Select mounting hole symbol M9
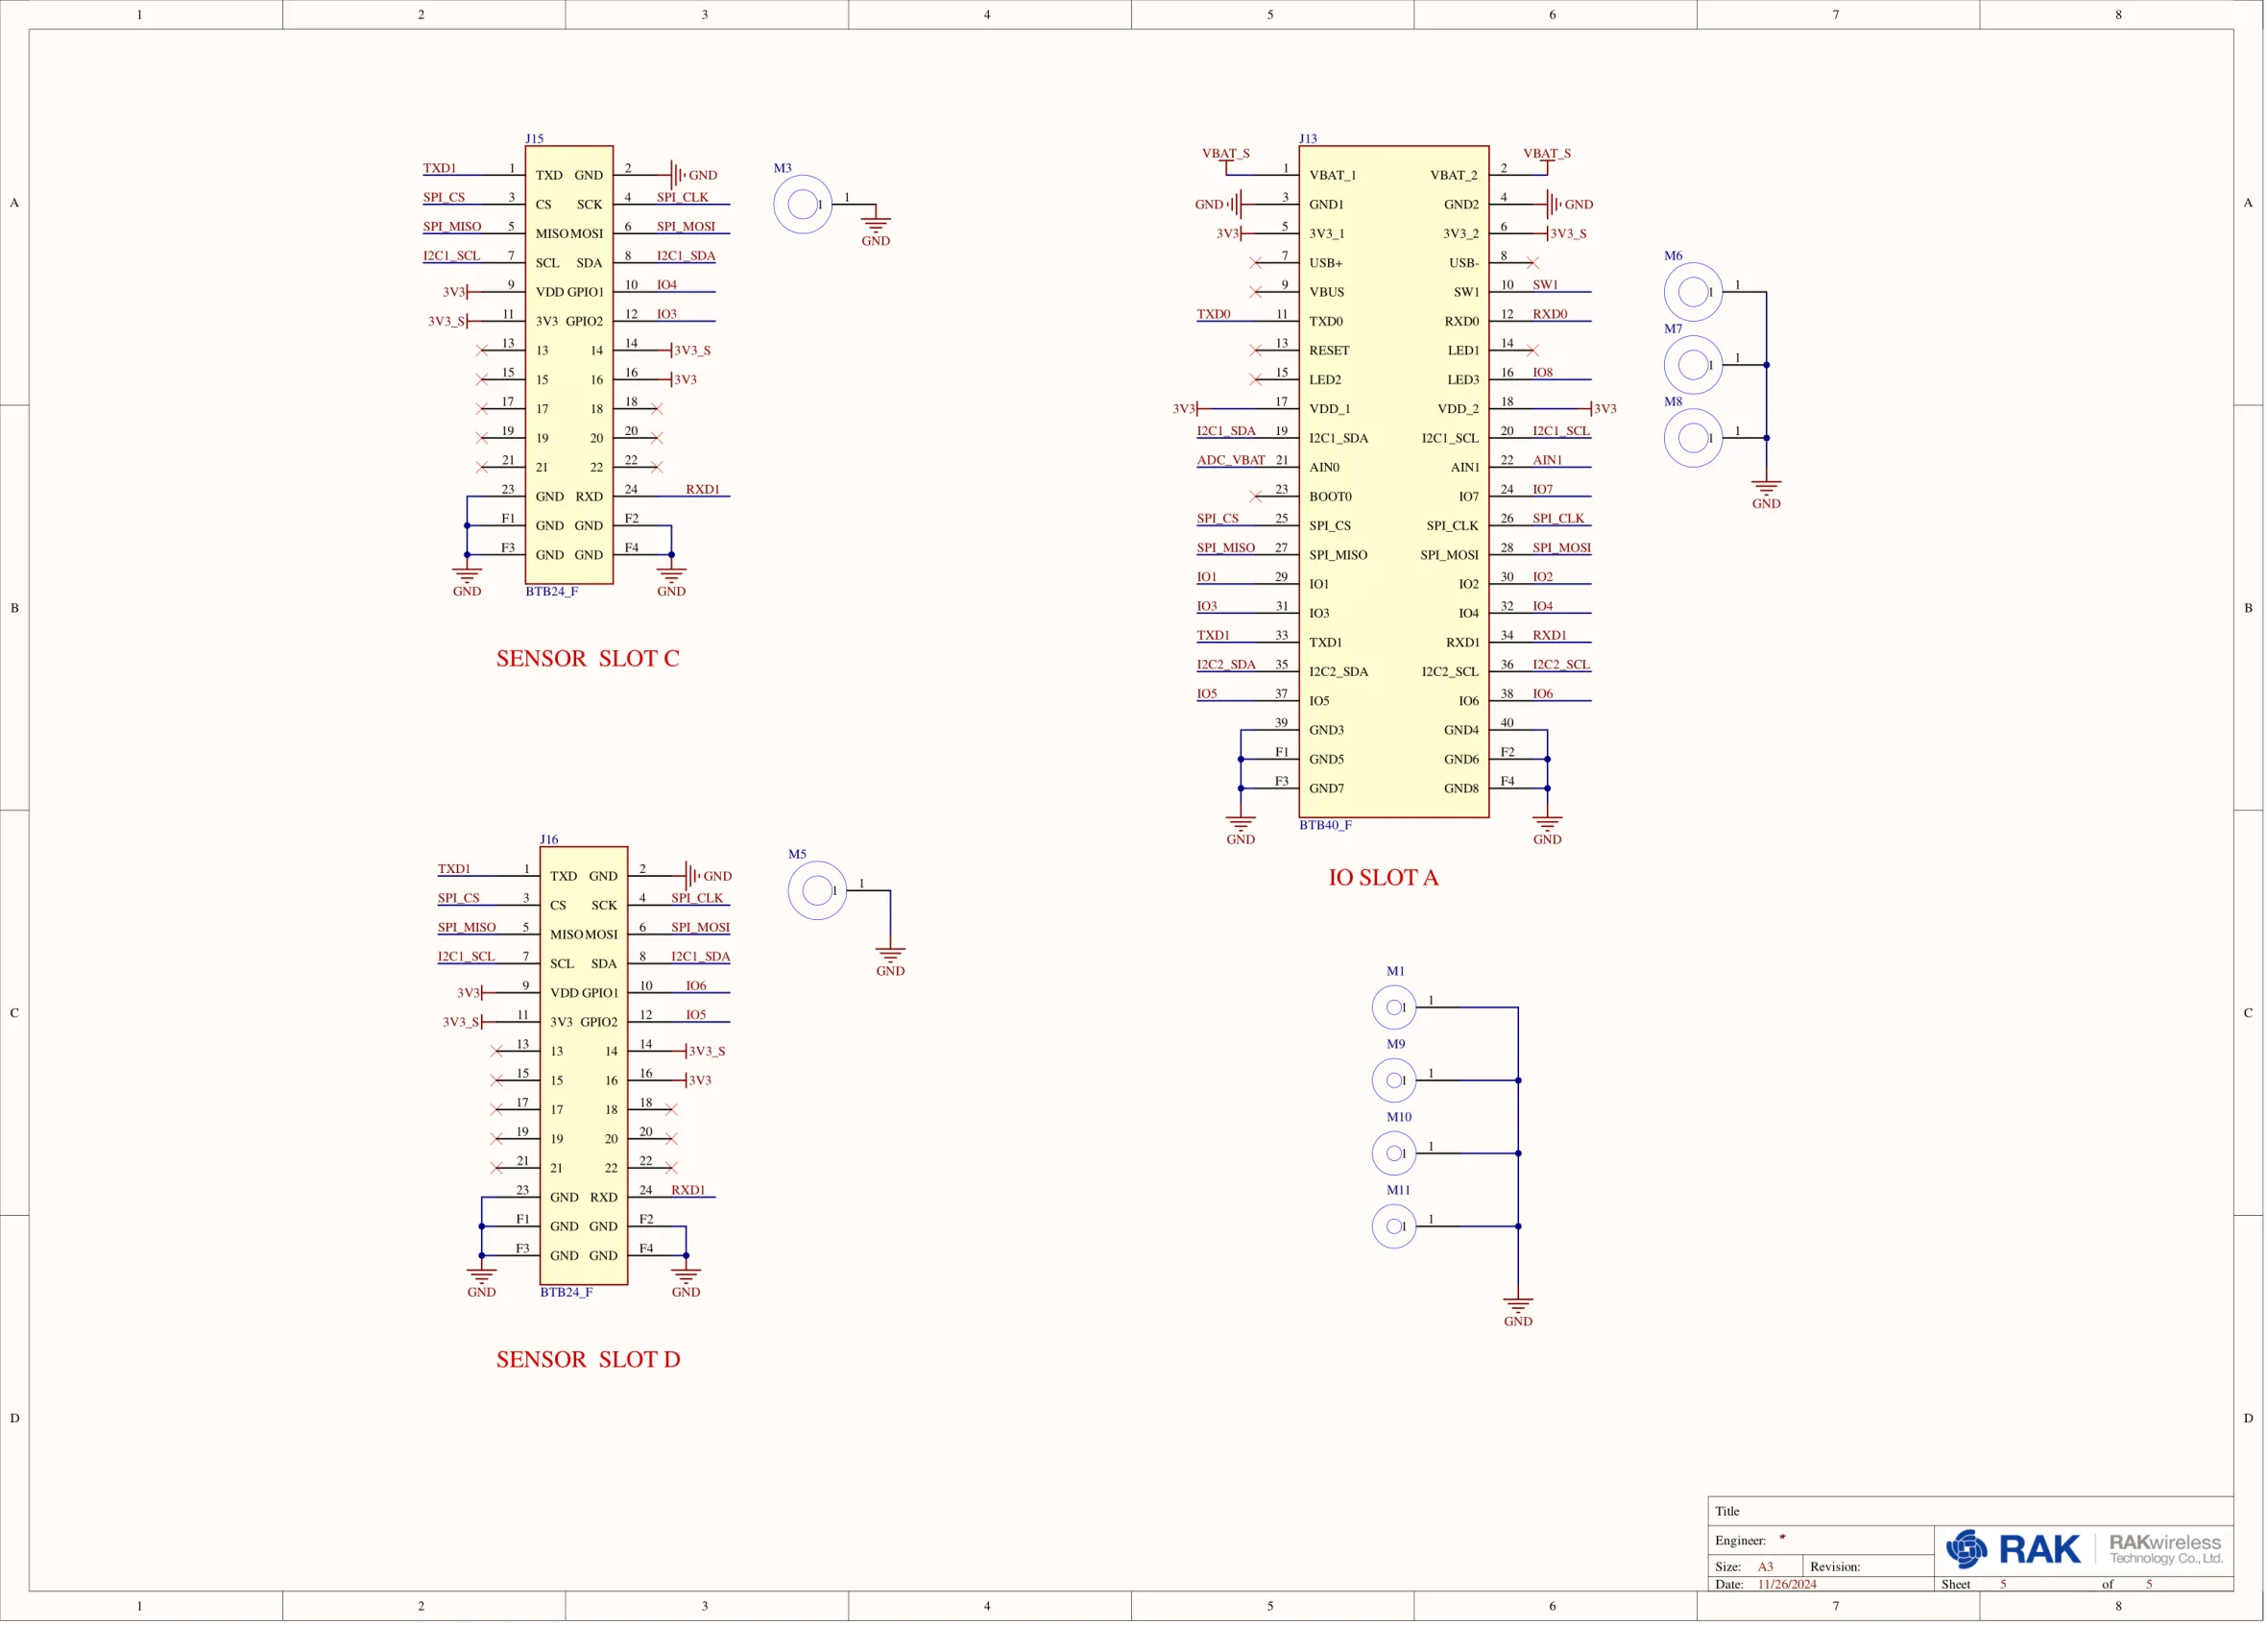Screen dimensions: 2268x1626 [1394, 1080]
